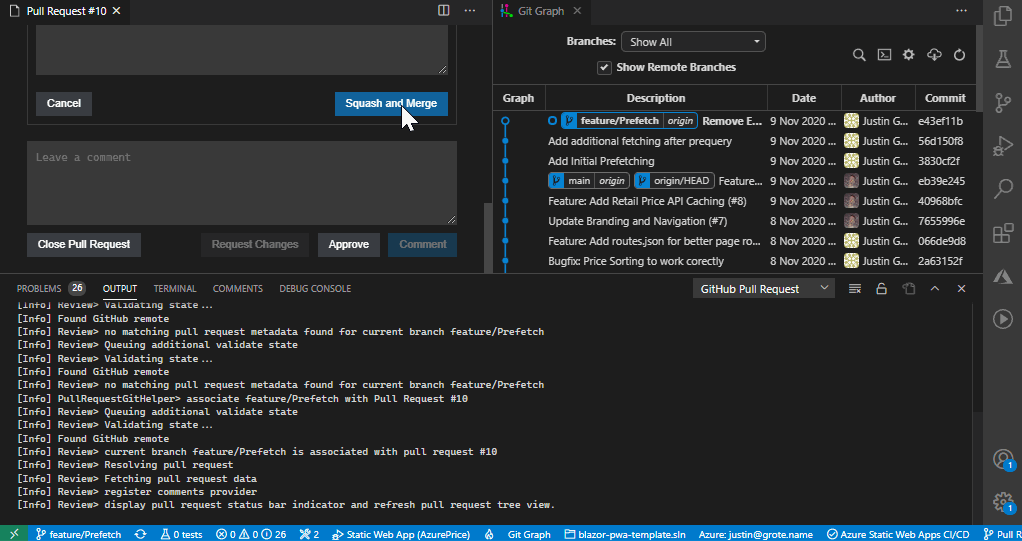Click the remote indicator in status bar
This screenshot has width=1022, height=541.
[x=14, y=534]
